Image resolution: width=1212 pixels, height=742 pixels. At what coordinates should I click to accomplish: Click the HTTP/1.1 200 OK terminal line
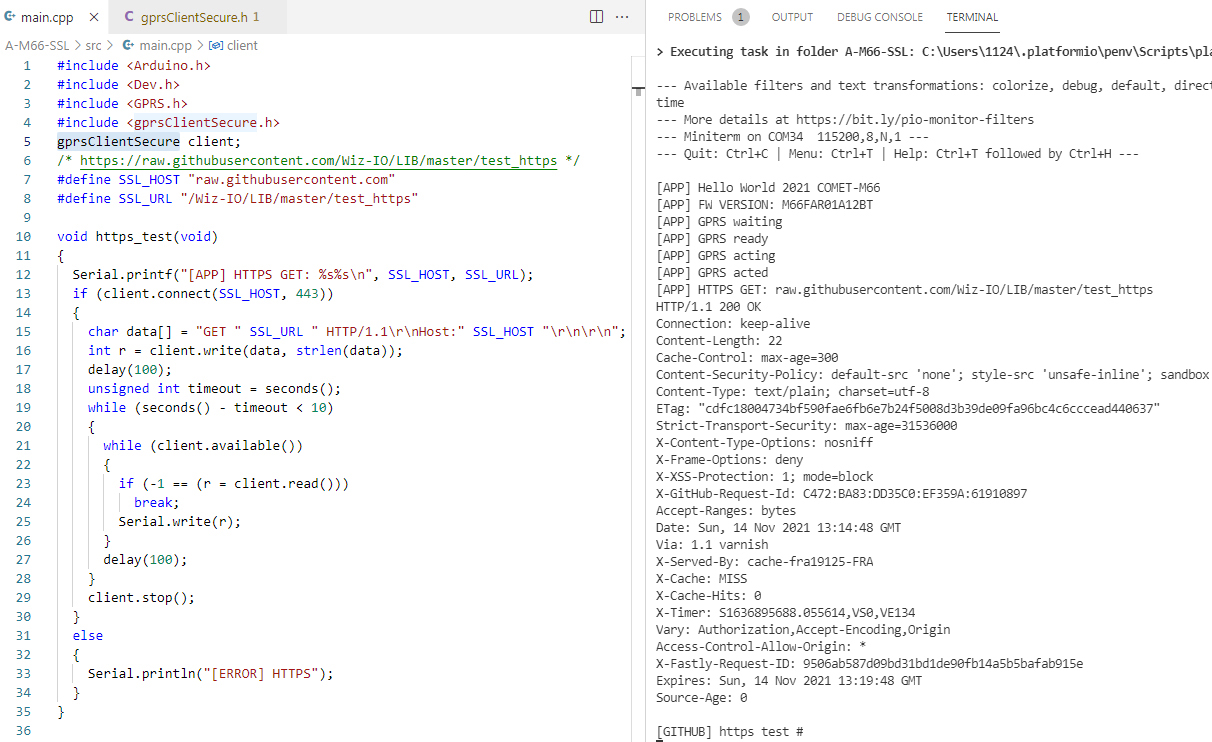pos(708,307)
